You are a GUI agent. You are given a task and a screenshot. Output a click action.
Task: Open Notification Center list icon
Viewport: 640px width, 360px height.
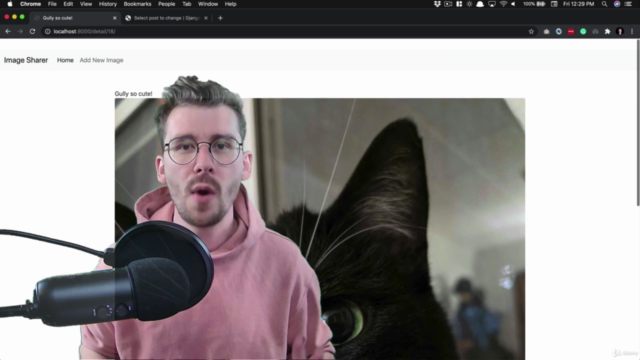click(628, 4)
